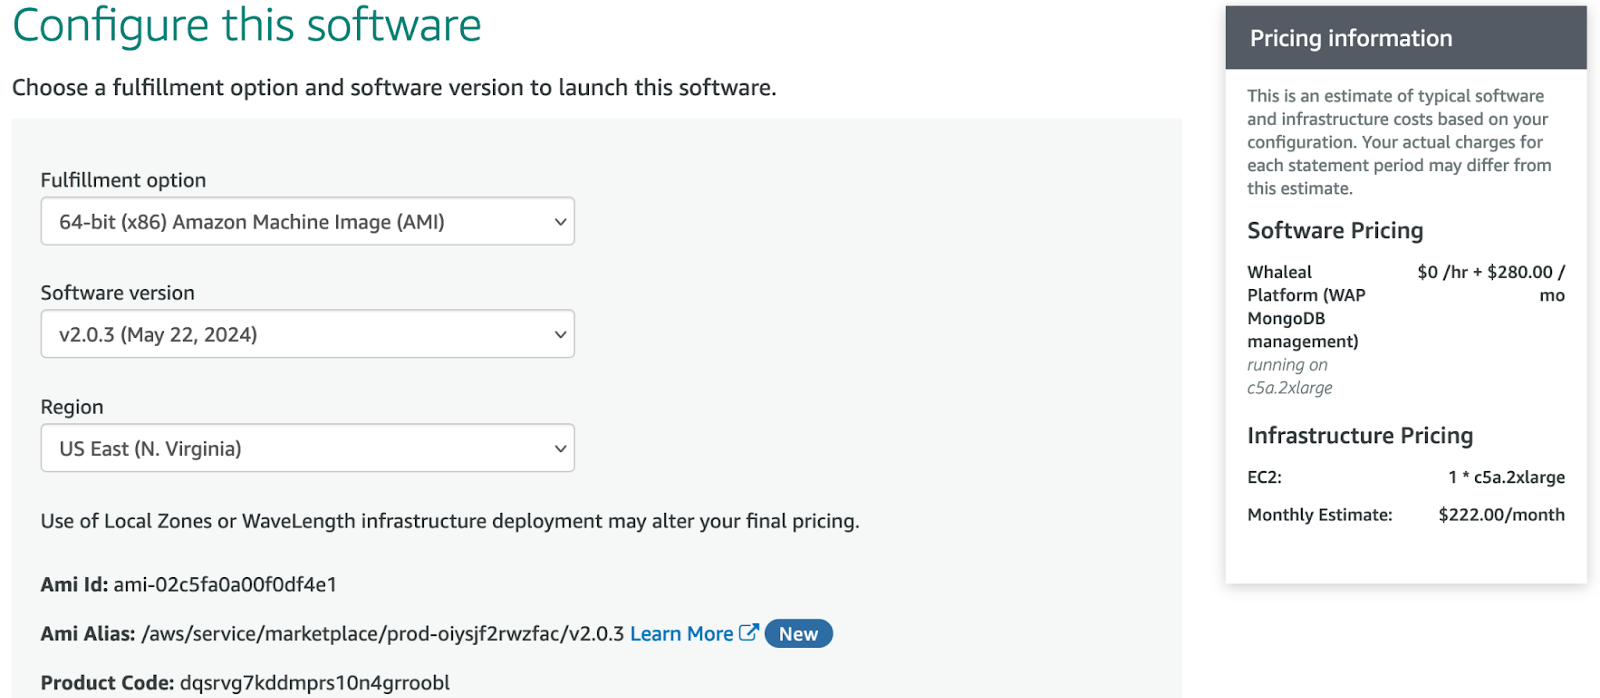Image resolution: width=1600 pixels, height=698 pixels.
Task: Open the Fulfillment option dropdown
Action: click(307, 221)
